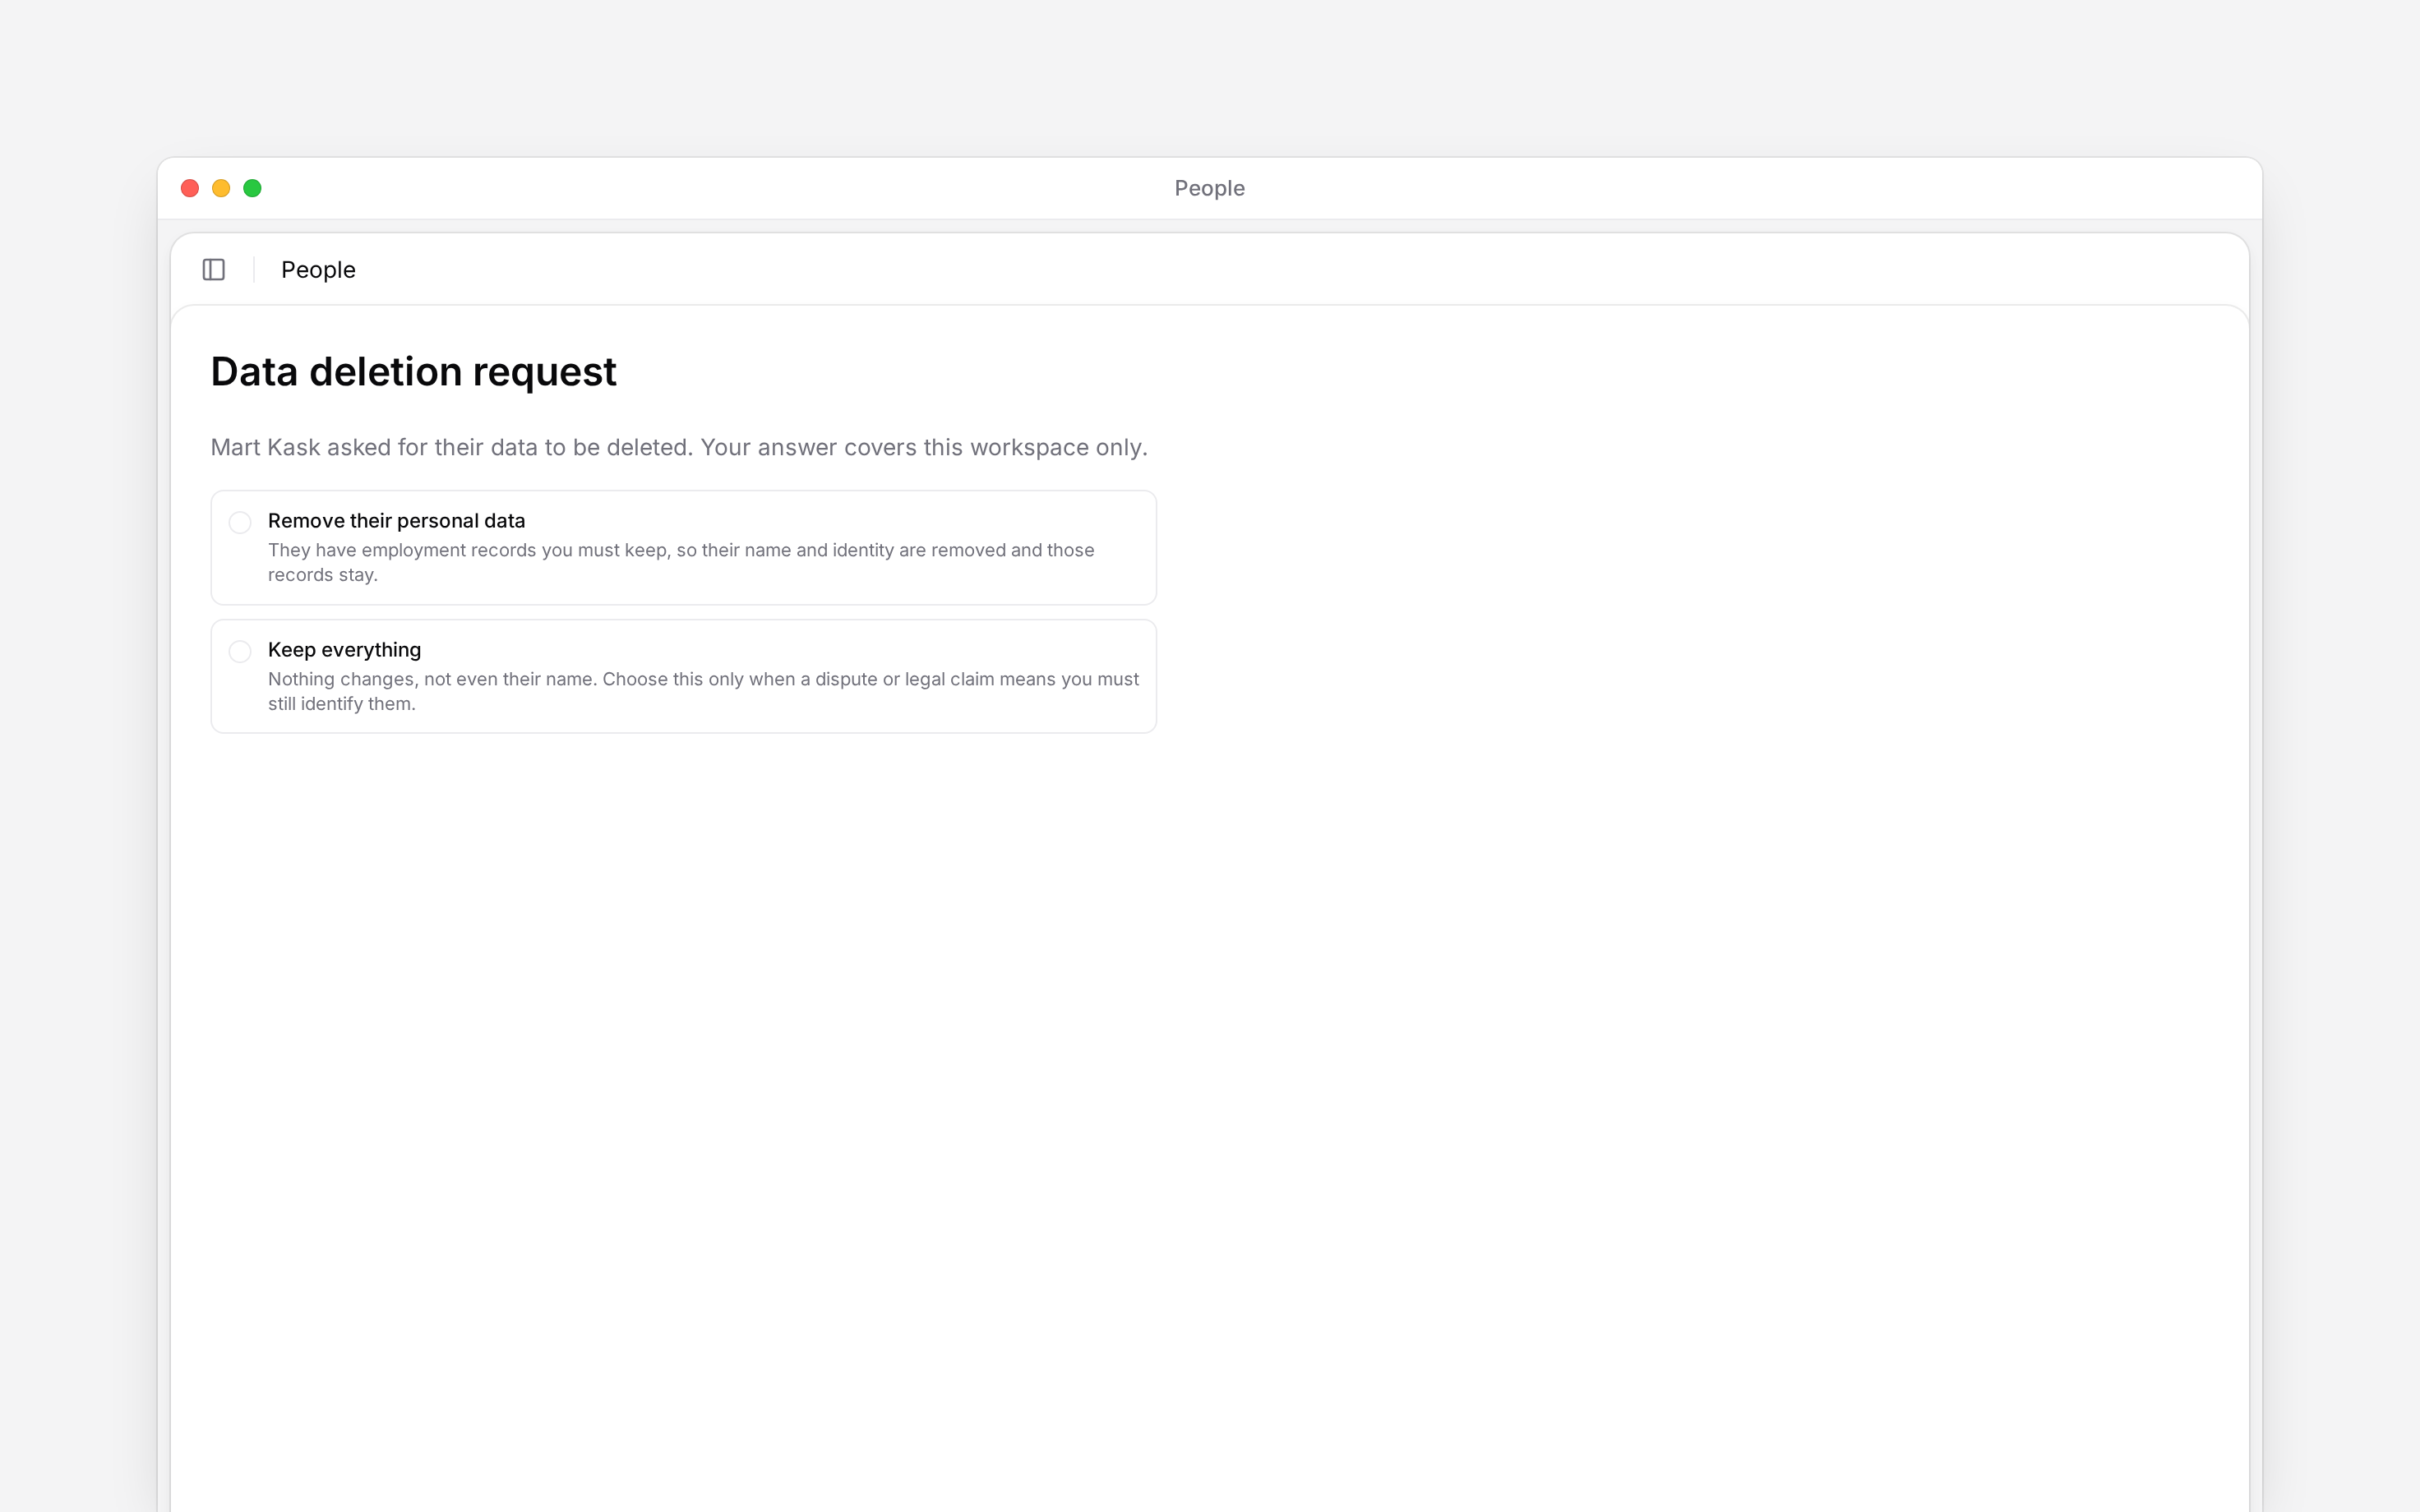The height and width of the screenshot is (1512, 2420).
Task: Click the 'They have employment records' description
Action: [681, 562]
